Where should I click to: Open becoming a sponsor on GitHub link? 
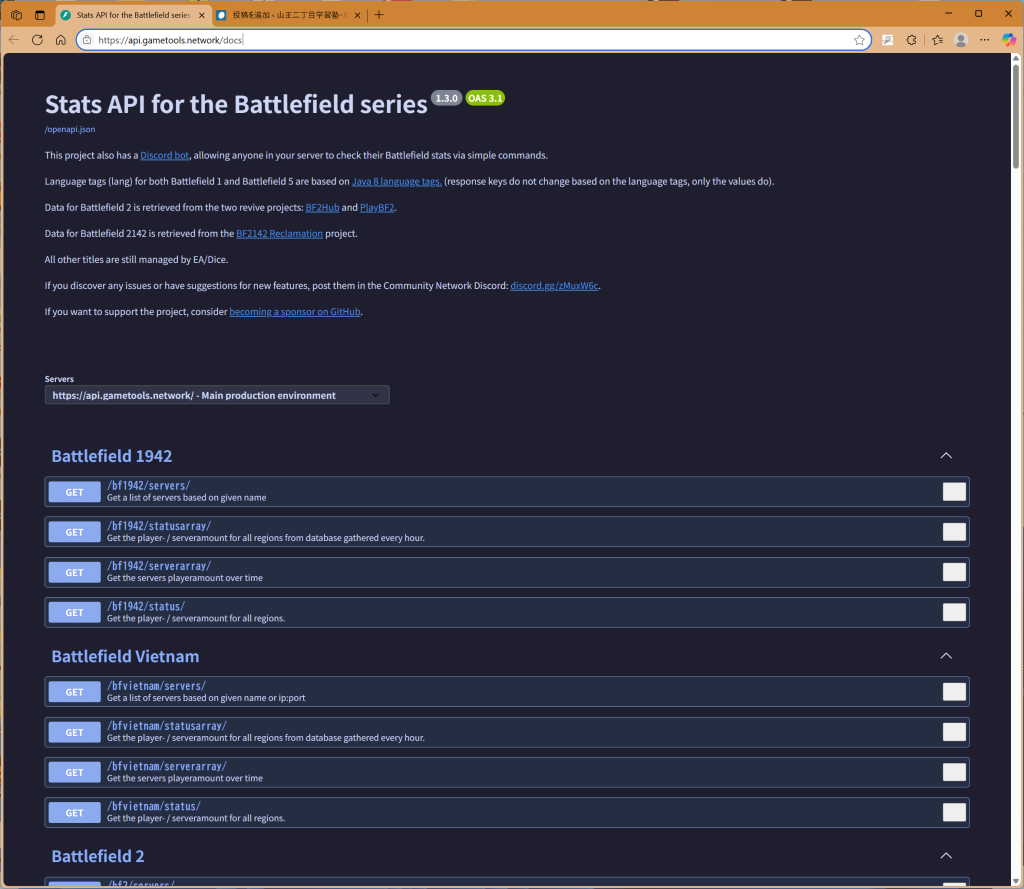tap(295, 312)
